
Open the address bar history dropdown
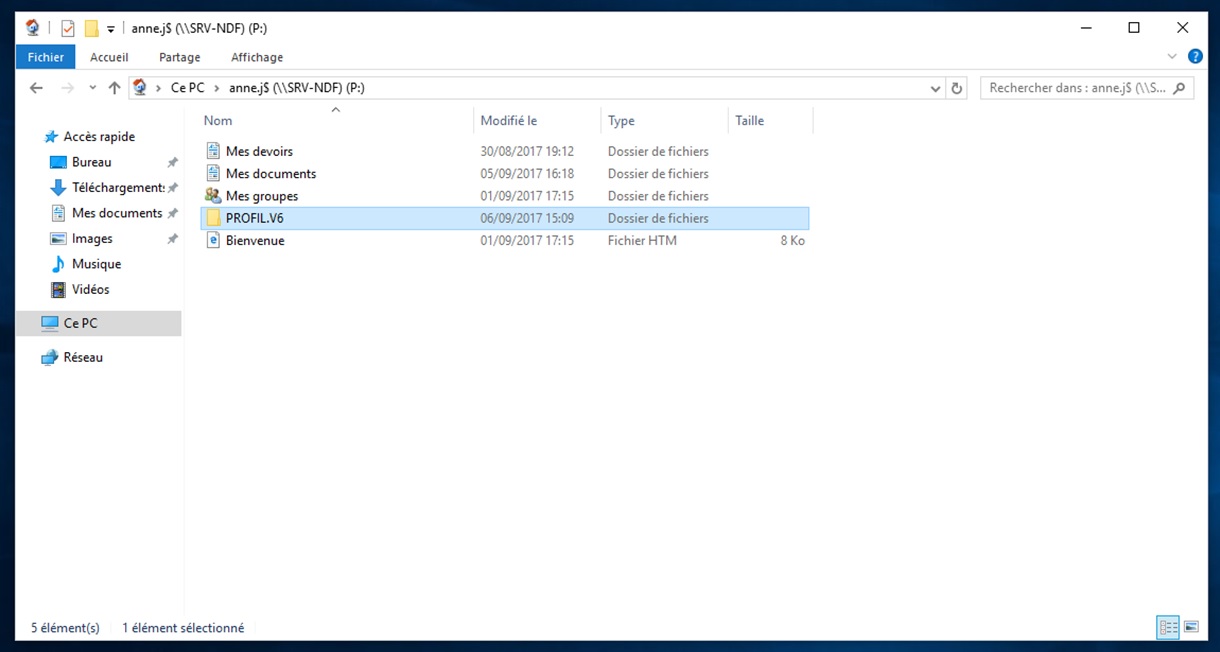(x=935, y=88)
